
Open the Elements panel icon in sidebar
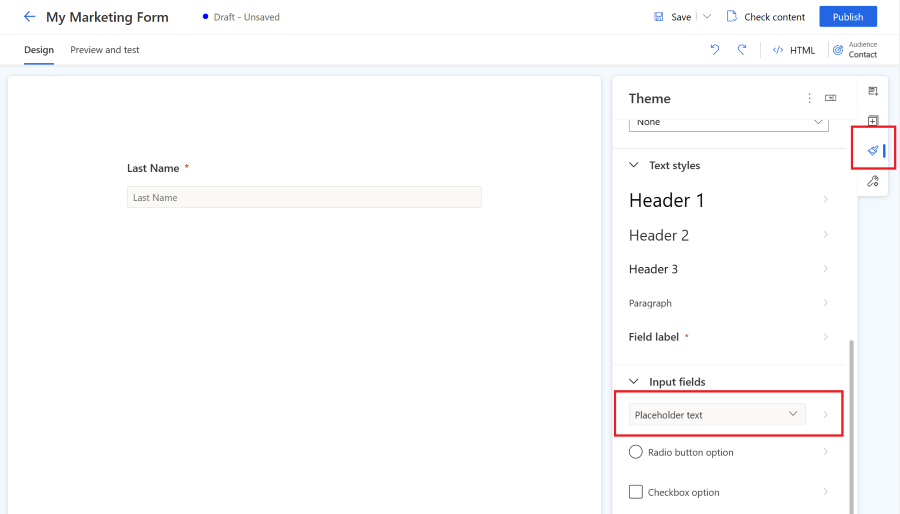[873, 121]
